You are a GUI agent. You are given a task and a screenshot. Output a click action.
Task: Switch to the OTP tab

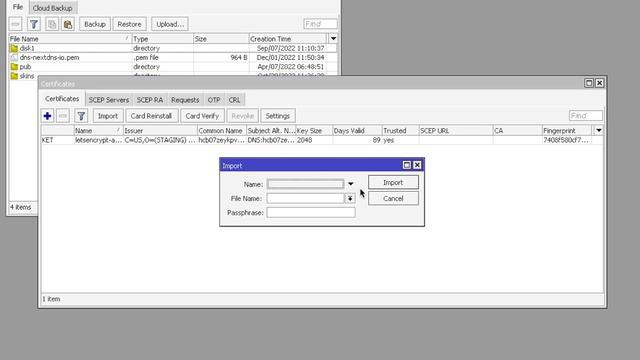[214, 100]
